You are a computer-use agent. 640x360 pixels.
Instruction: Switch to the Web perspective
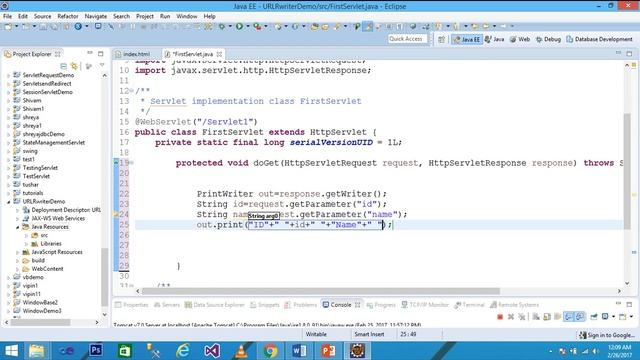click(520, 39)
